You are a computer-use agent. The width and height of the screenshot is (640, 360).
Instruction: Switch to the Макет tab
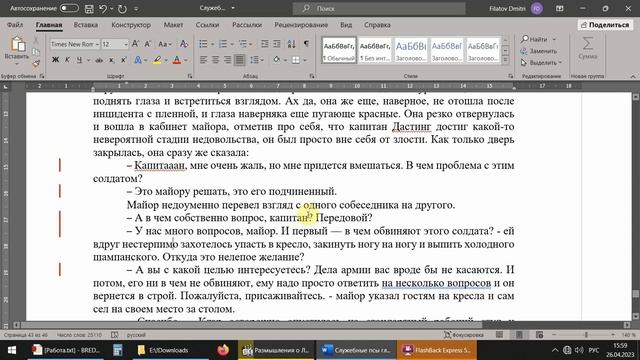pyautogui.click(x=173, y=25)
